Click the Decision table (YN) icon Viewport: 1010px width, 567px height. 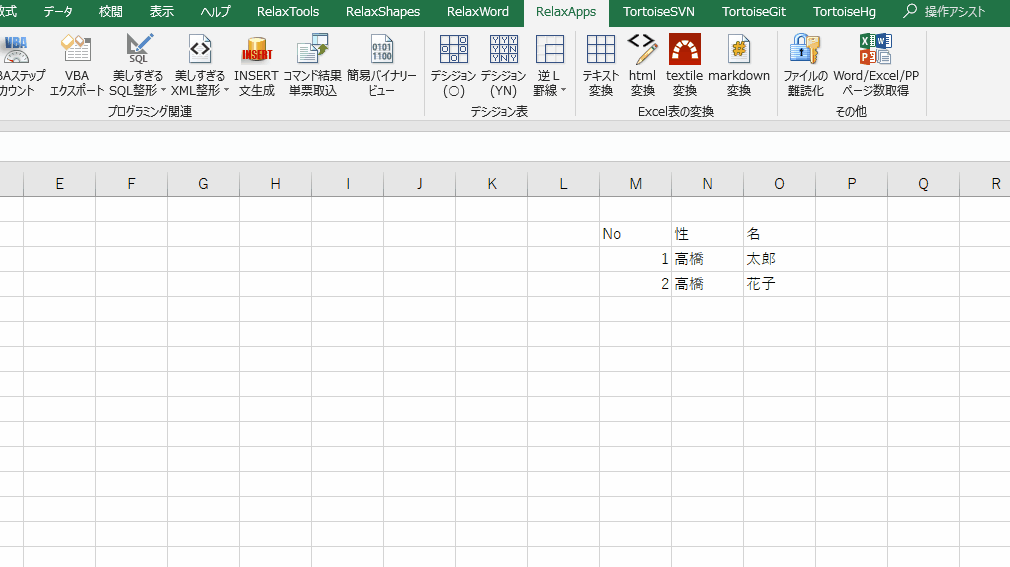[x=503, y=50]
